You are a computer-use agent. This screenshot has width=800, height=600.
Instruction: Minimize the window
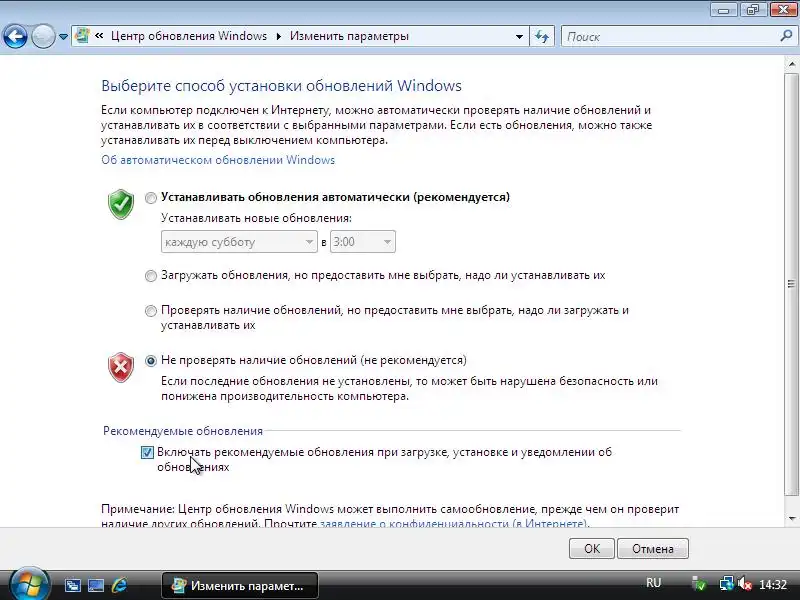pos(723,10)
